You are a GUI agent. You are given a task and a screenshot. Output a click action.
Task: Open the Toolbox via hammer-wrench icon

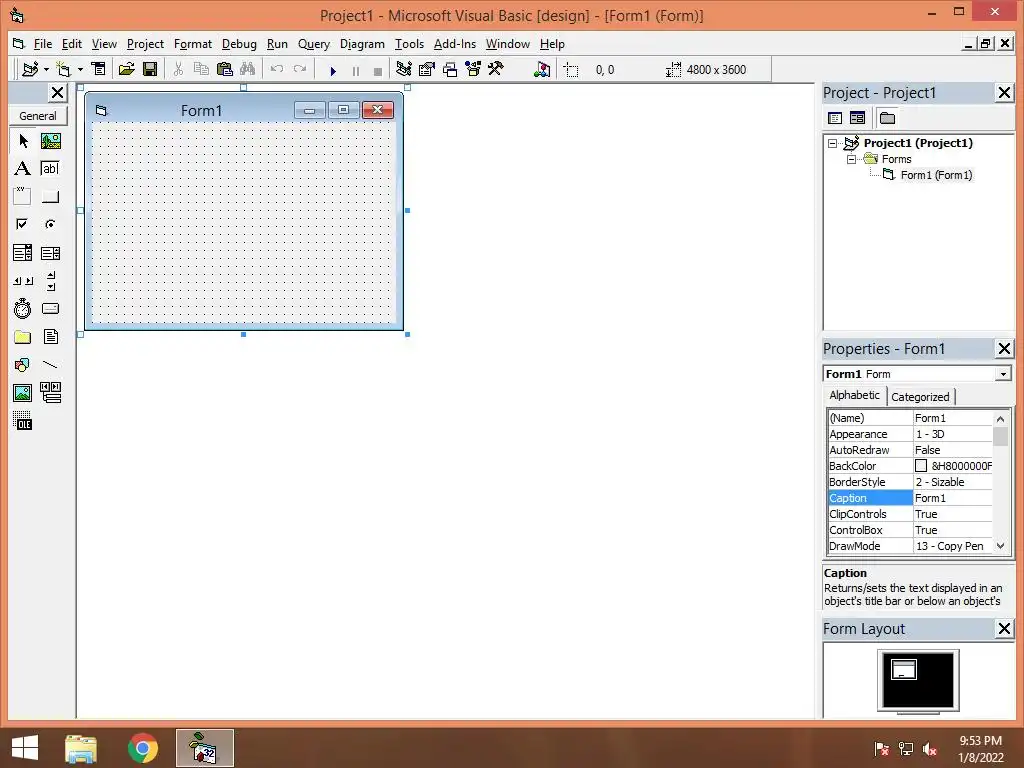(496, 69)
